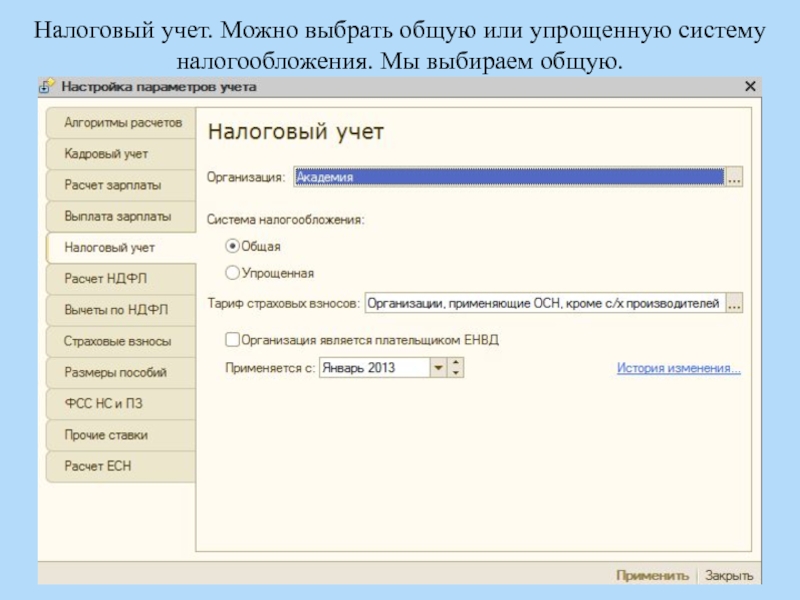
Task: Click the window icon in the title bar
Action: pos(48,87)
